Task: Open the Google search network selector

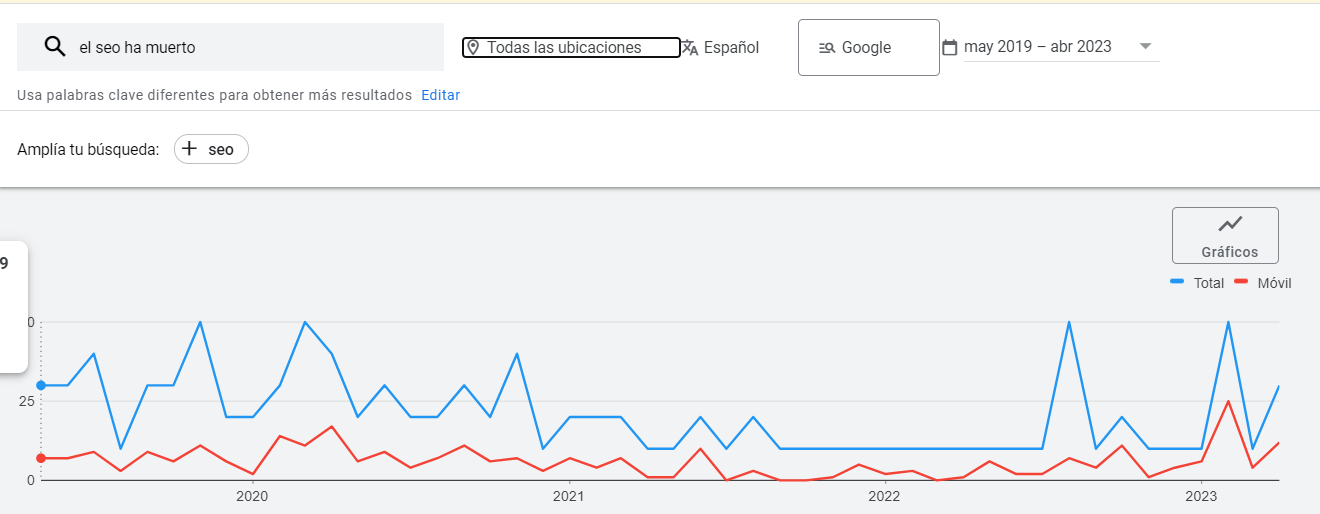Action: [868, 47]
